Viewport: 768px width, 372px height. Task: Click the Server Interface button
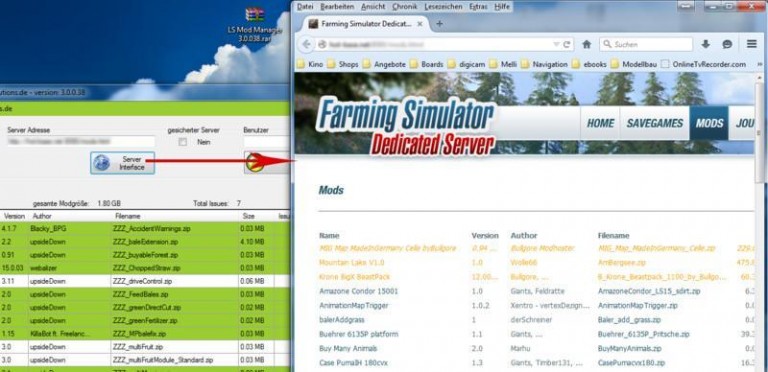(122, 163)
